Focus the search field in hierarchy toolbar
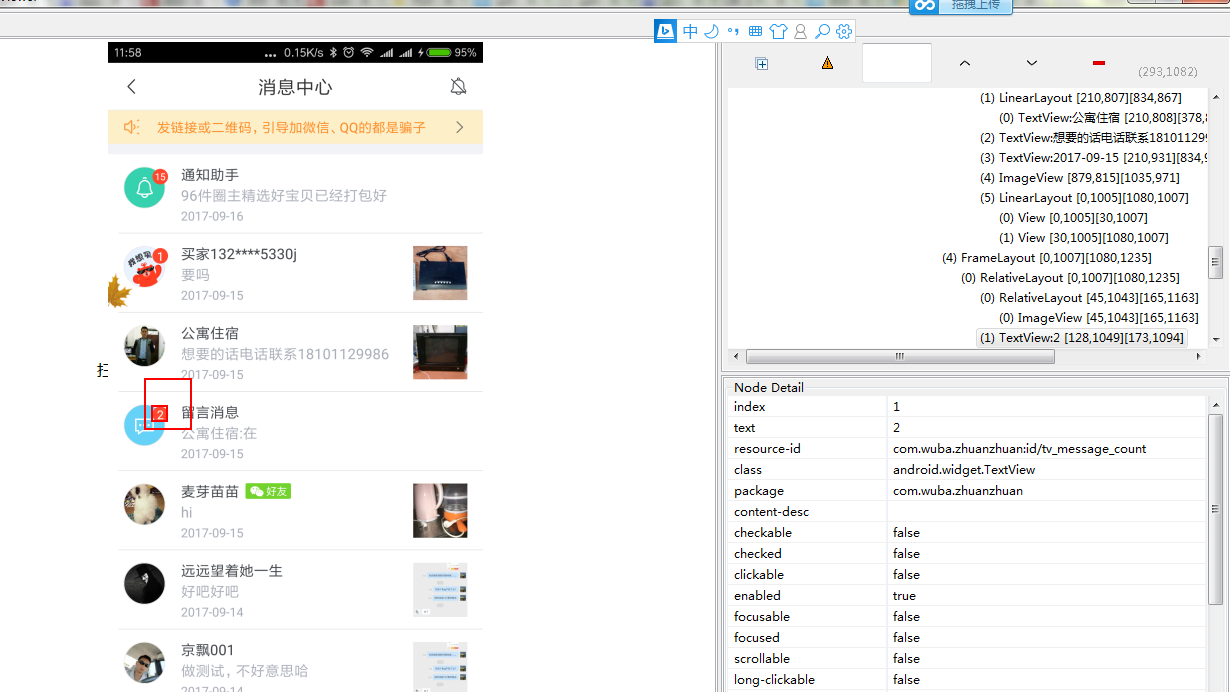The height and width of the screenshot is (692, 1230). point(897,63)
